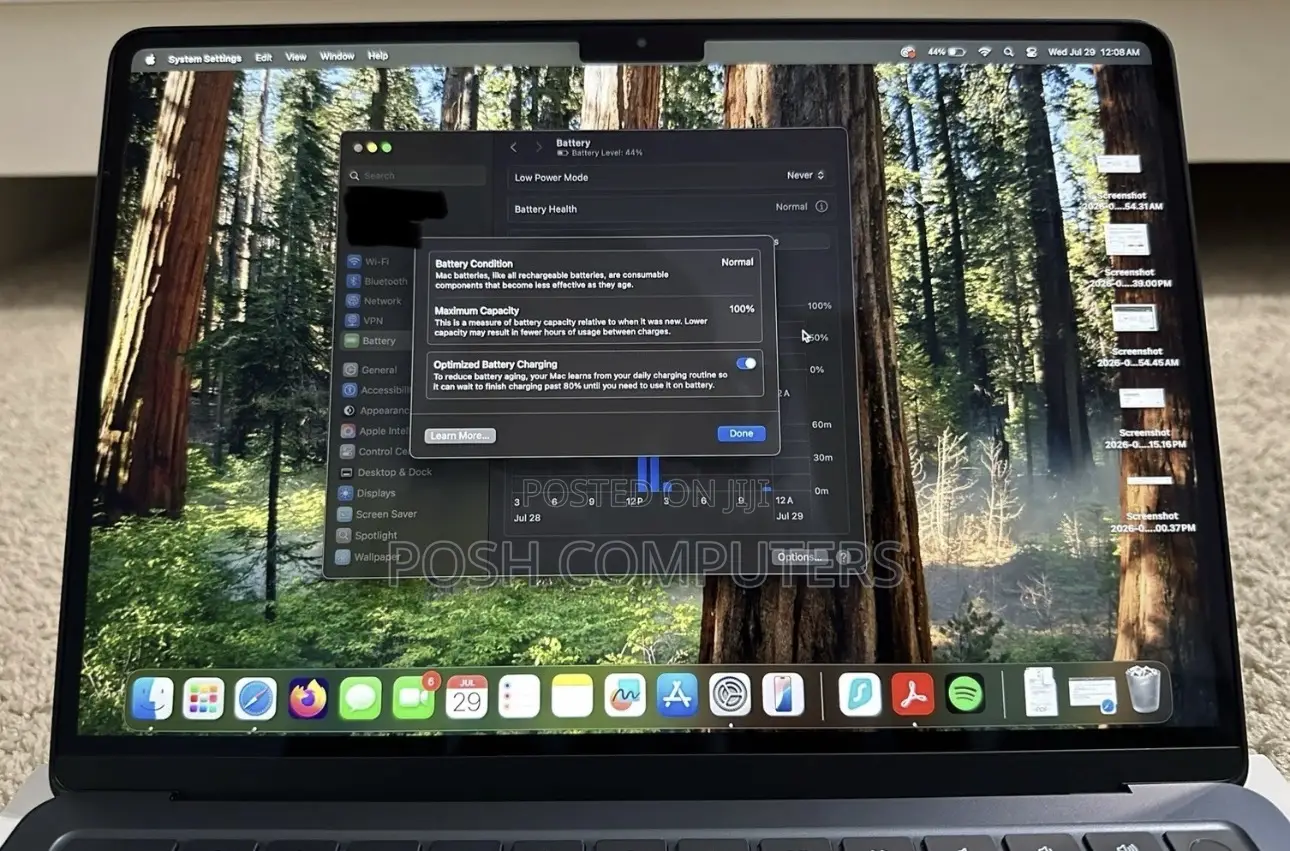The height and width of the screenshot is (851, 1290).
Task: Open Calendar showing Jul 29
Action: tap(466, 697)
